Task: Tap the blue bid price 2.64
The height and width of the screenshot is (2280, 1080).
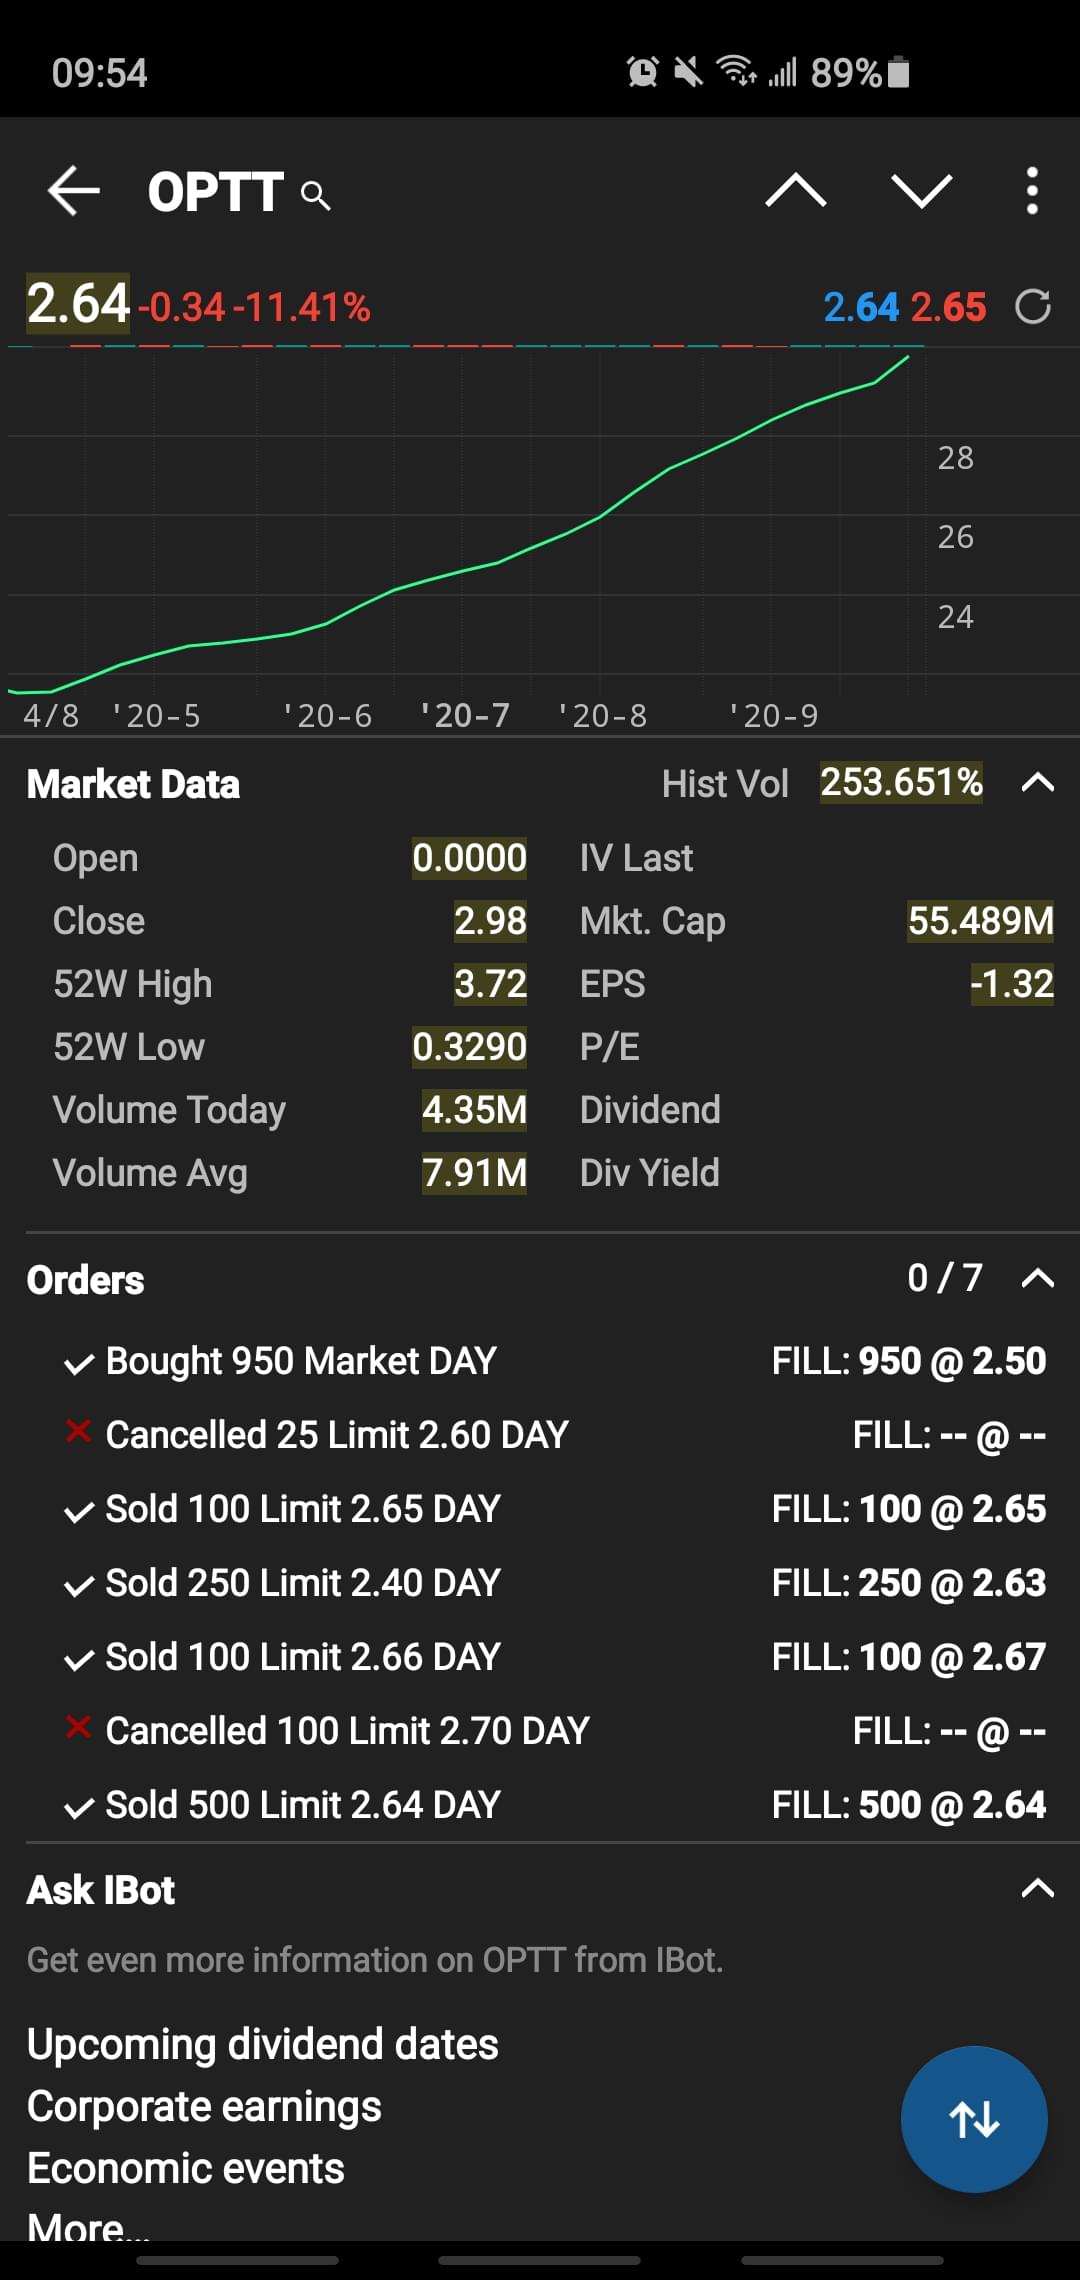Action: point(861,307)
